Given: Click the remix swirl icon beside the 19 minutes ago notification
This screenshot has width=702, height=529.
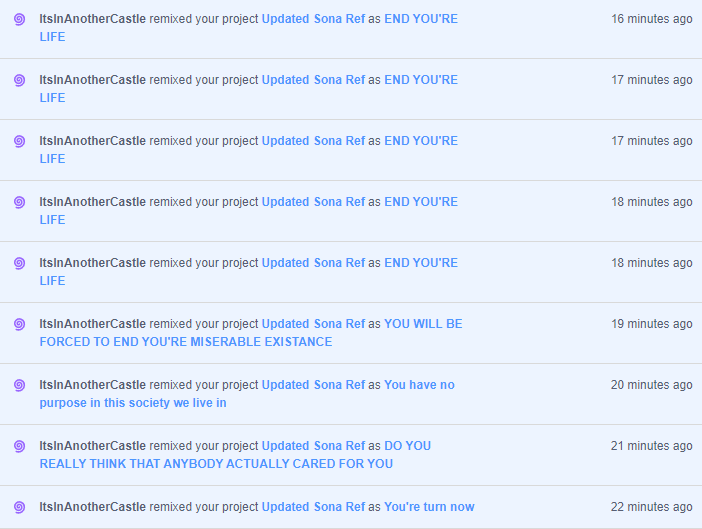Looking at the screenshot, I should pos(19,324).
